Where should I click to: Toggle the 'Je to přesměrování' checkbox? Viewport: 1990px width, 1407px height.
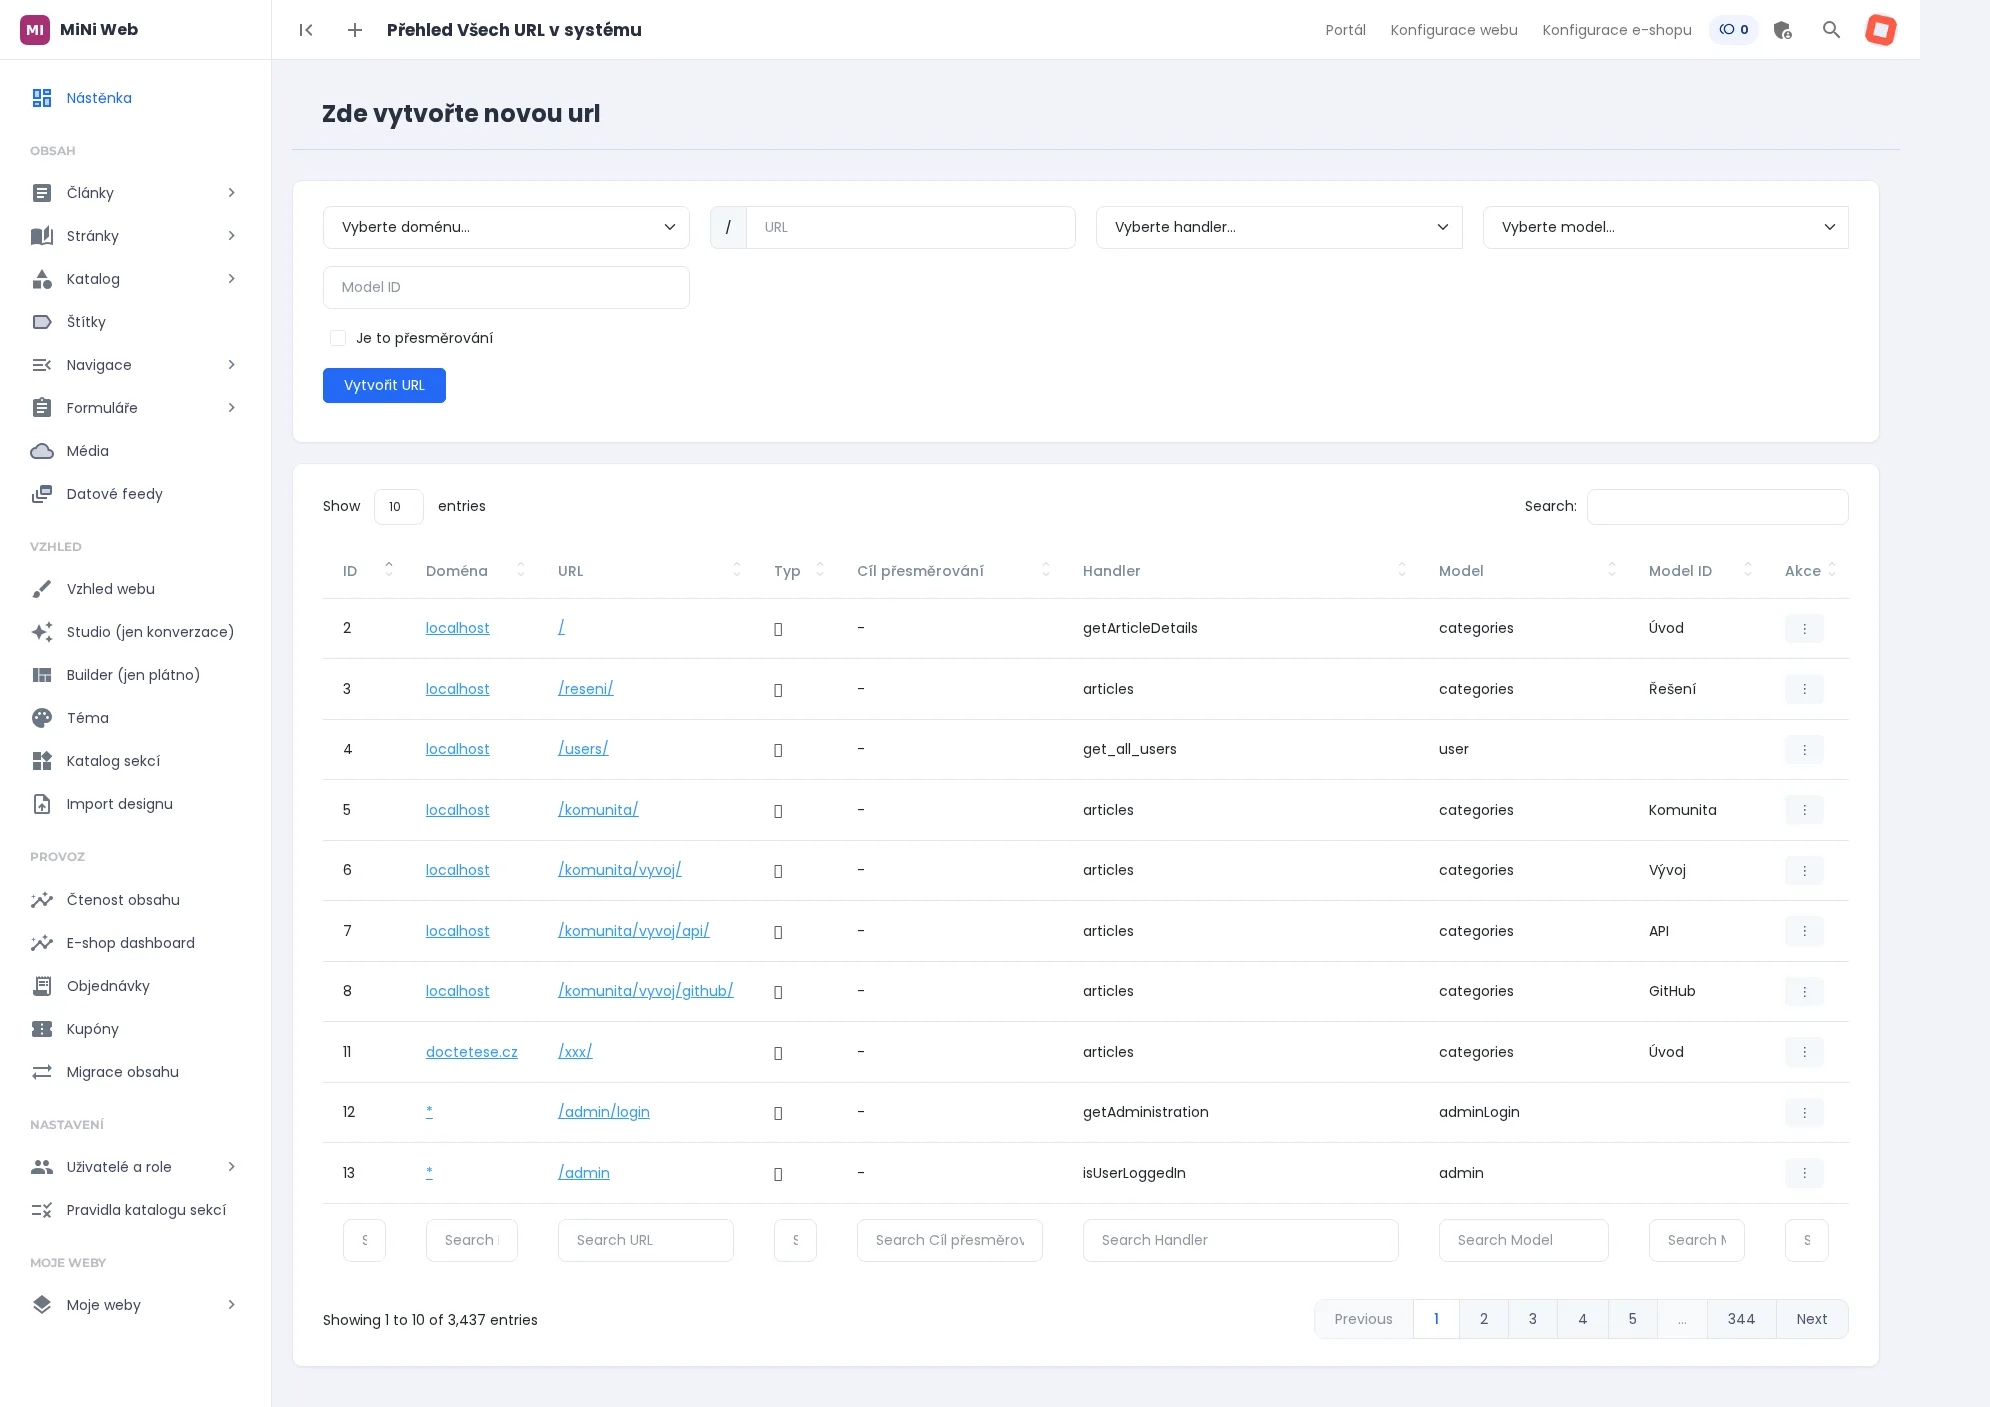[x=338, y=338]
